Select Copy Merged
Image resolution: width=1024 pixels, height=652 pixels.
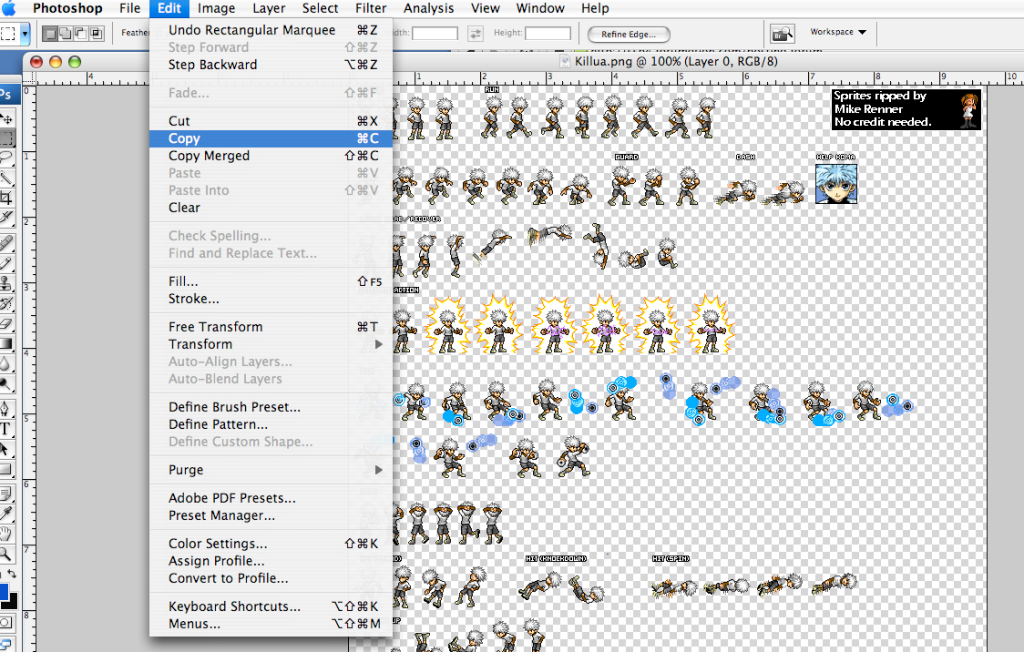tap(271, 155)
